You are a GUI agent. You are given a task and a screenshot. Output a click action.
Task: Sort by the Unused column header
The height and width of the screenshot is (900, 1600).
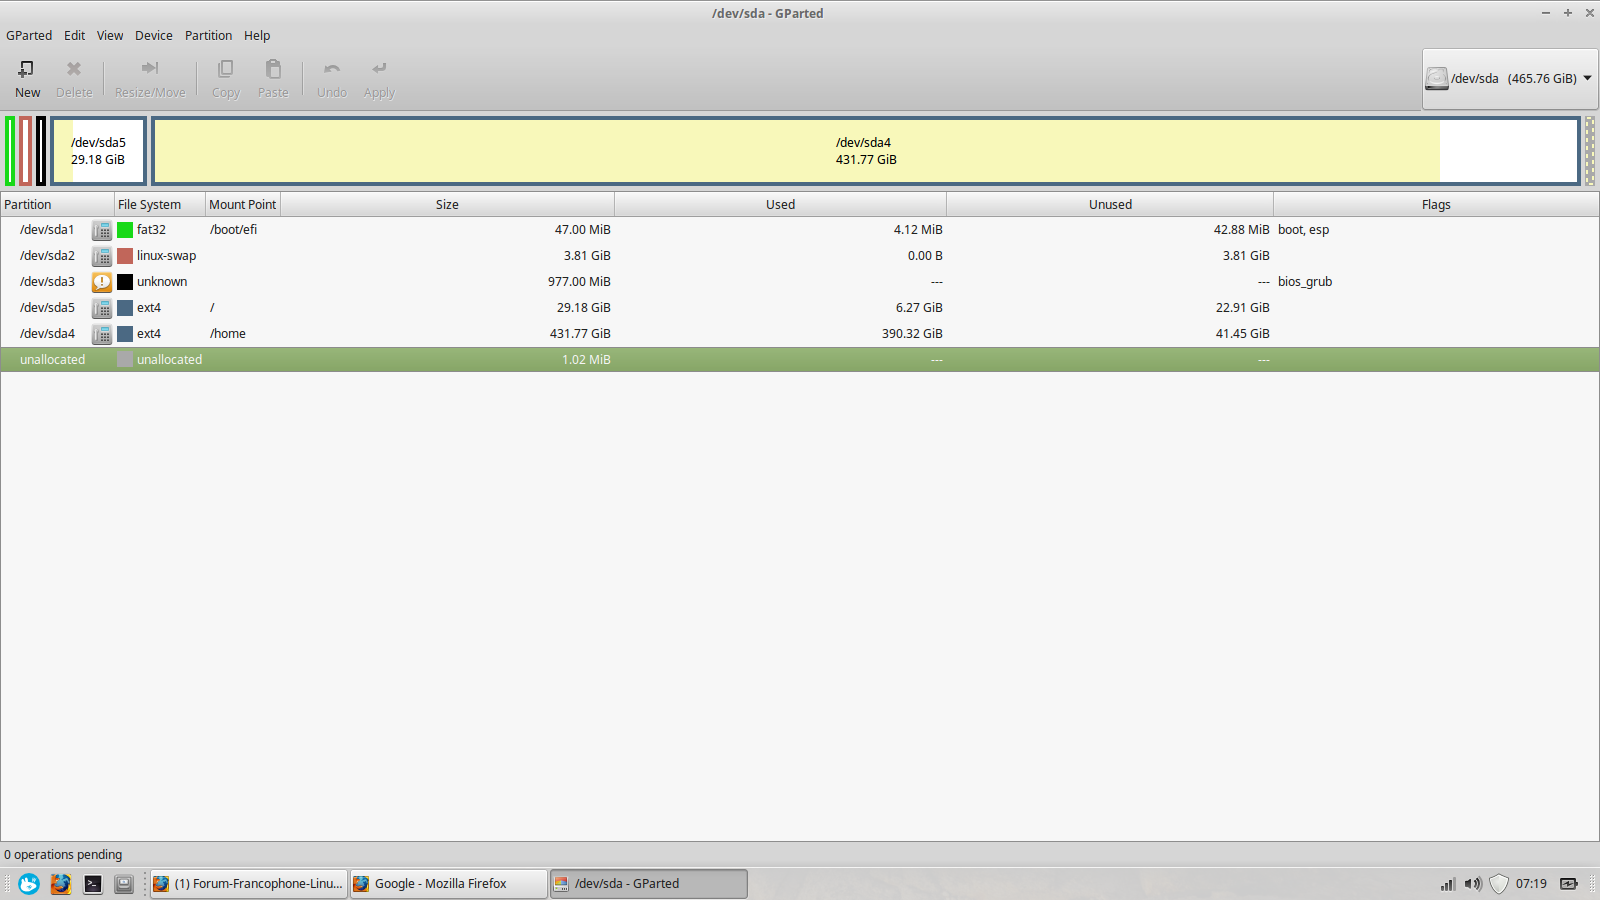click(x=1110, y=204)
